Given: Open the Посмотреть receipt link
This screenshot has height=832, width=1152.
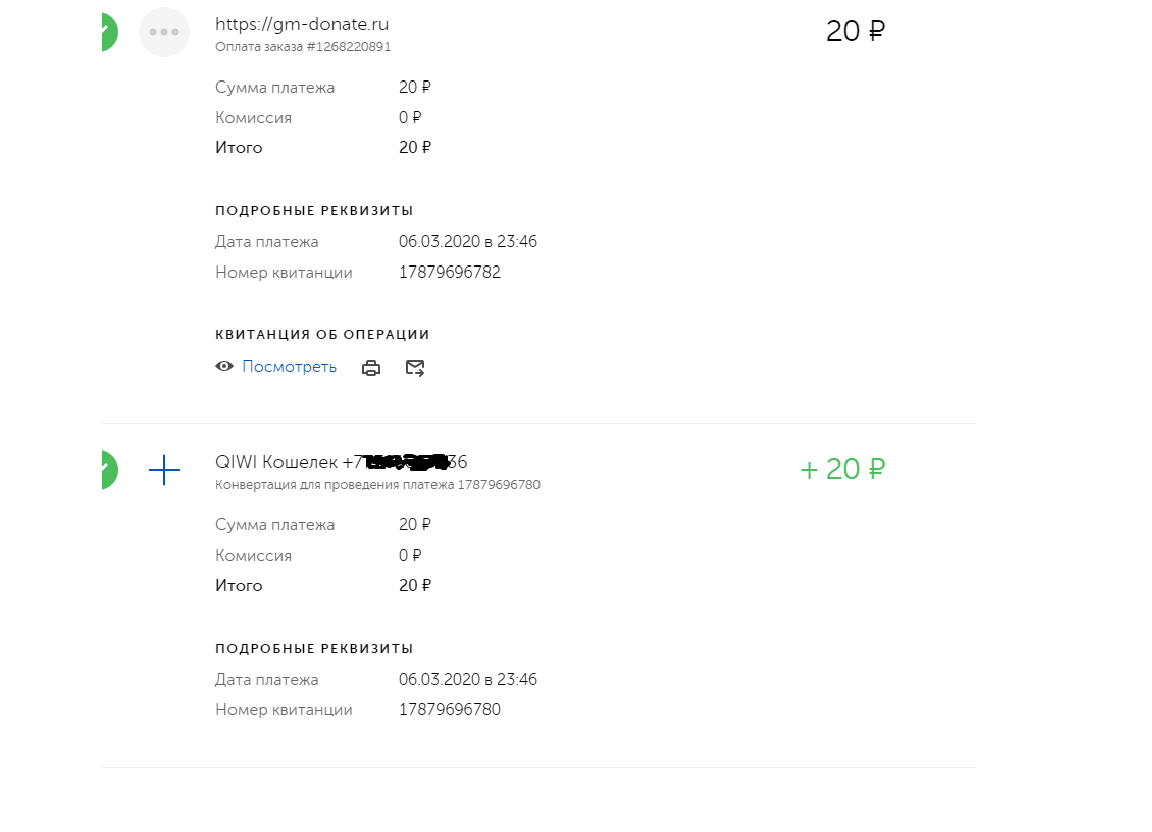Looking at the screenshot, I should (289, 367).
